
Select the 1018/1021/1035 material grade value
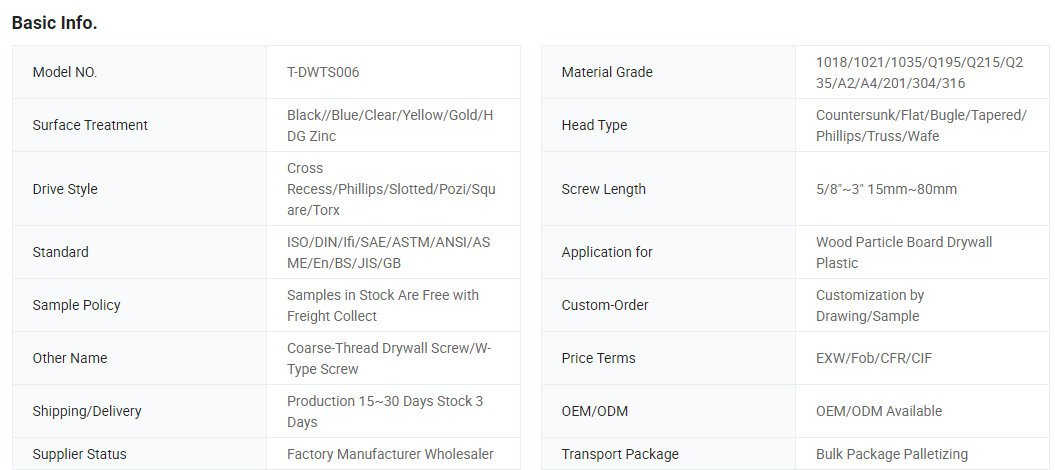click(919, 72)
